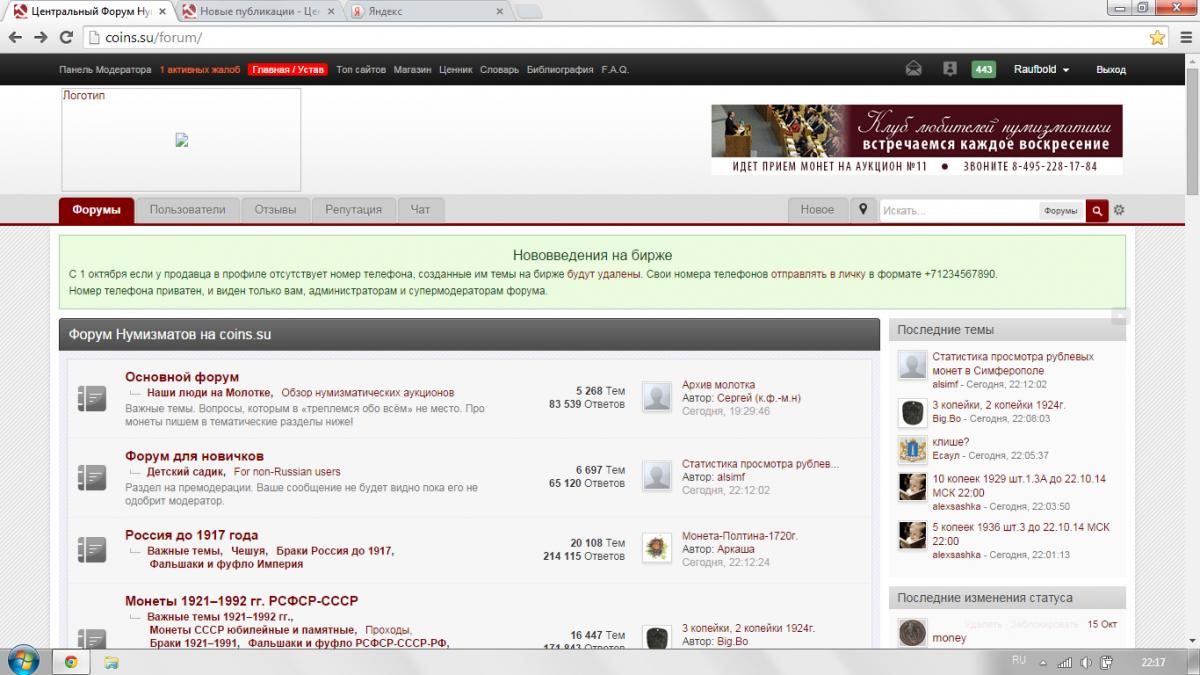
Task: Open advanced search gear icon
Action: [x=1119, y=210]
